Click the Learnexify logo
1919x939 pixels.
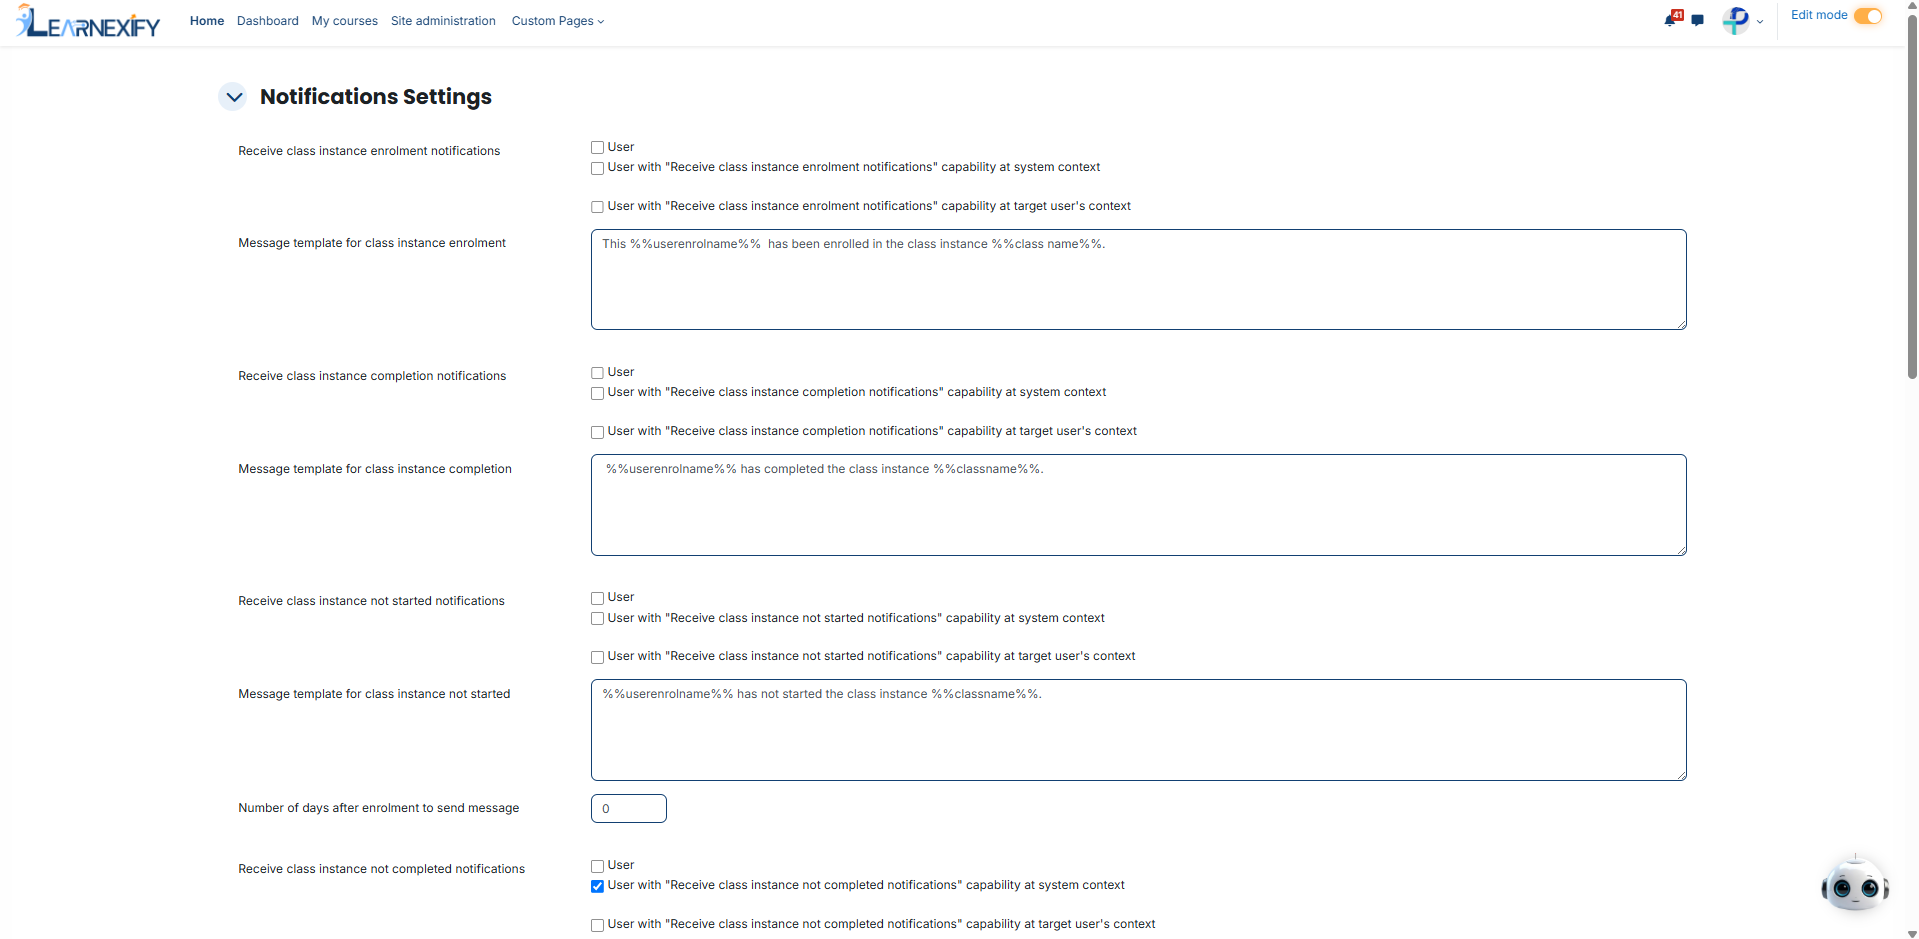(x=88, y=21)
